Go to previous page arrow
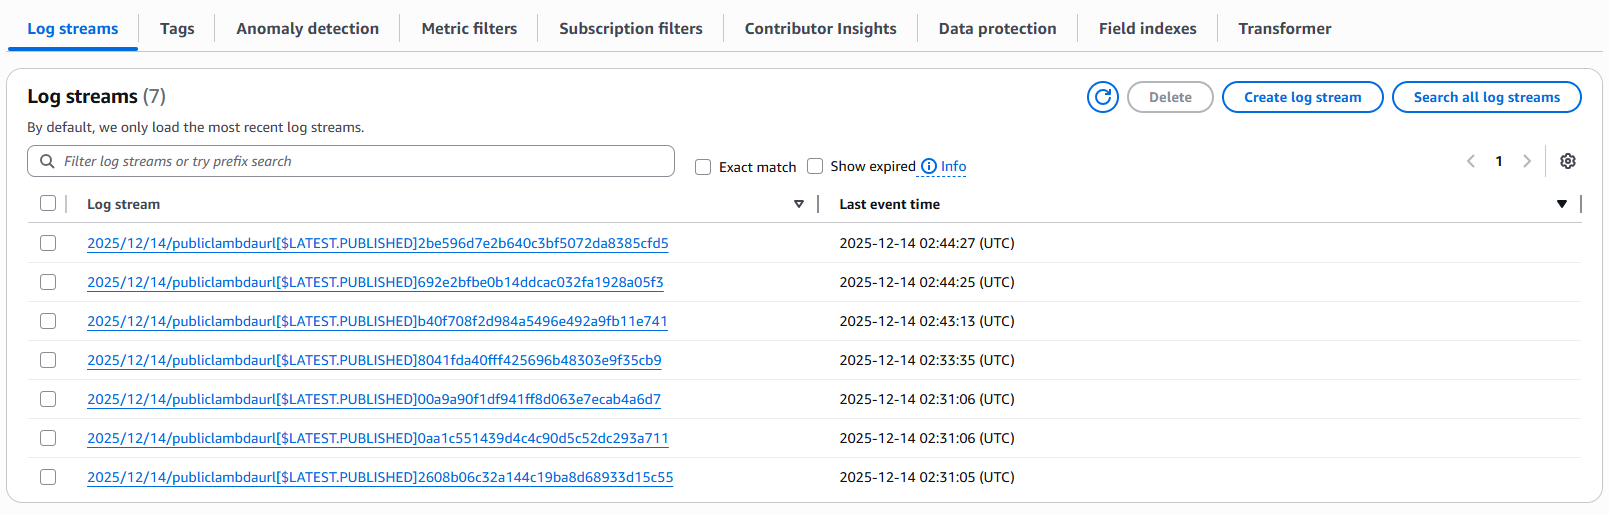 pyautogui.click(x=1470, y=161)
